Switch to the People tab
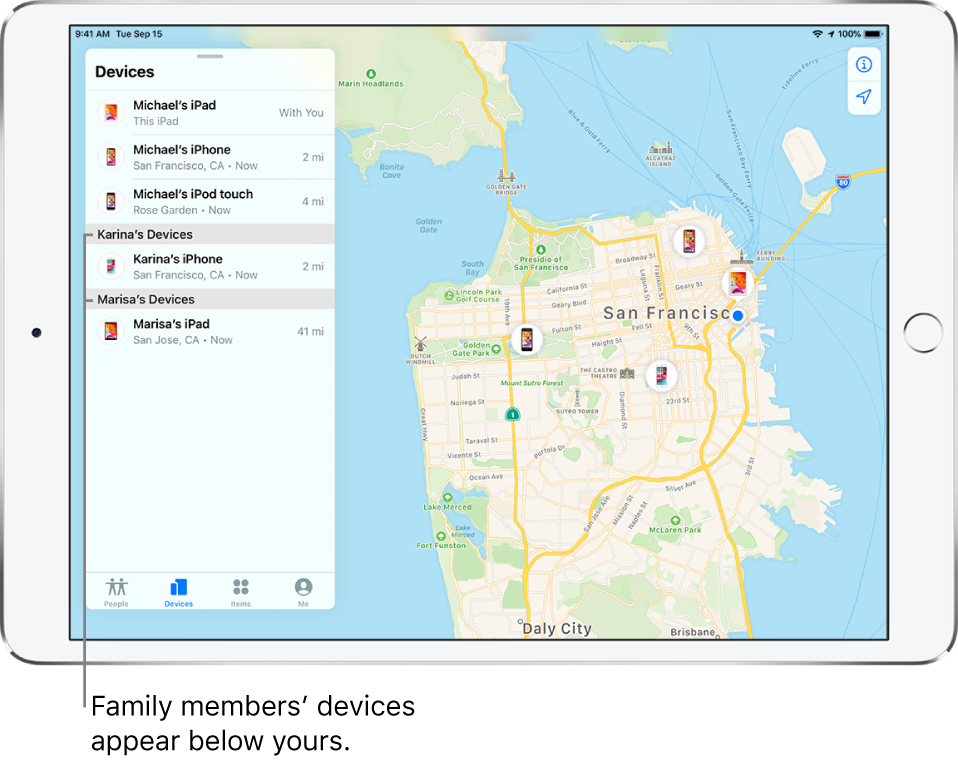The height and width of the screenshot is (763, 958). [116, 592]
